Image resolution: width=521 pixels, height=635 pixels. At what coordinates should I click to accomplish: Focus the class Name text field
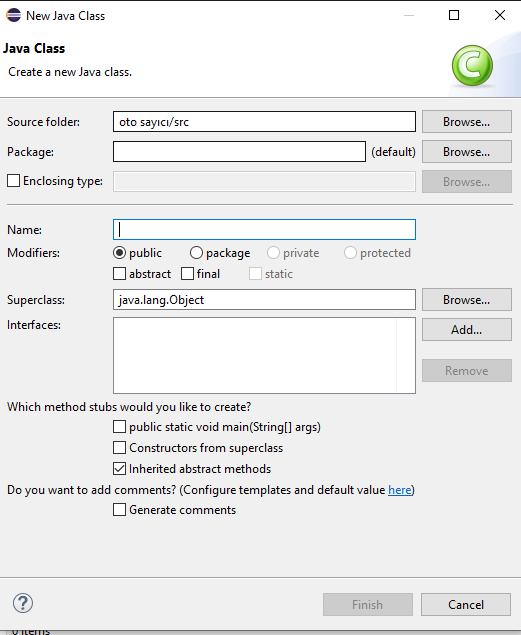(264, 230)
